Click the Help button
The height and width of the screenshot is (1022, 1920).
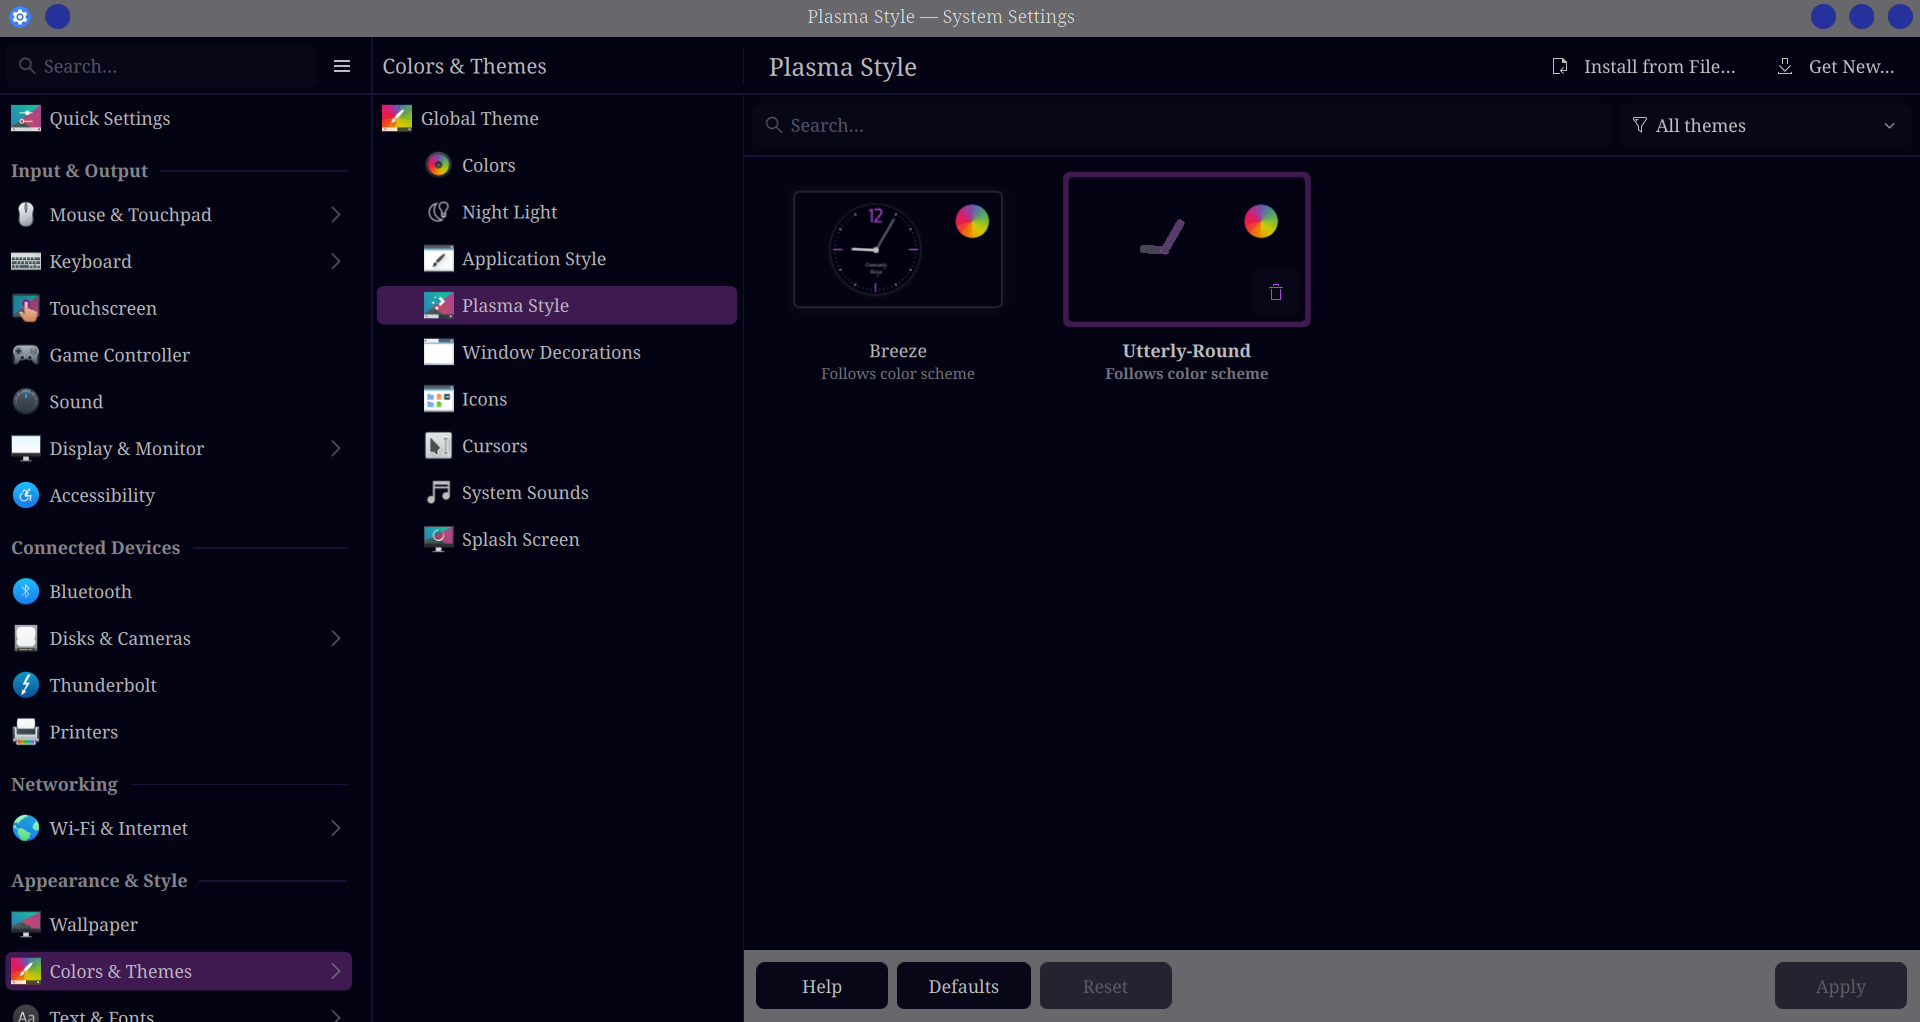click(x=822, y=986)
